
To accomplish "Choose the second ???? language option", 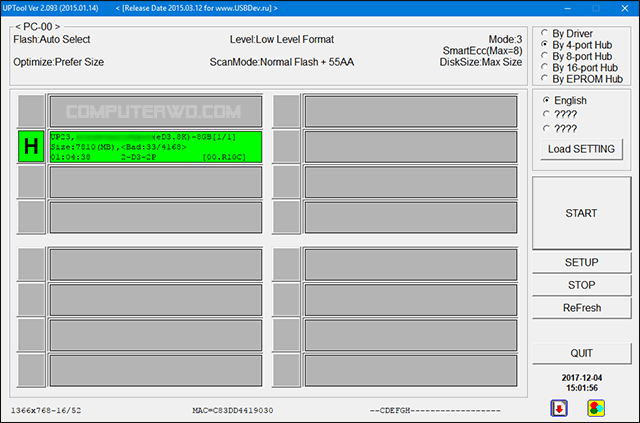I will click(560, 129).
